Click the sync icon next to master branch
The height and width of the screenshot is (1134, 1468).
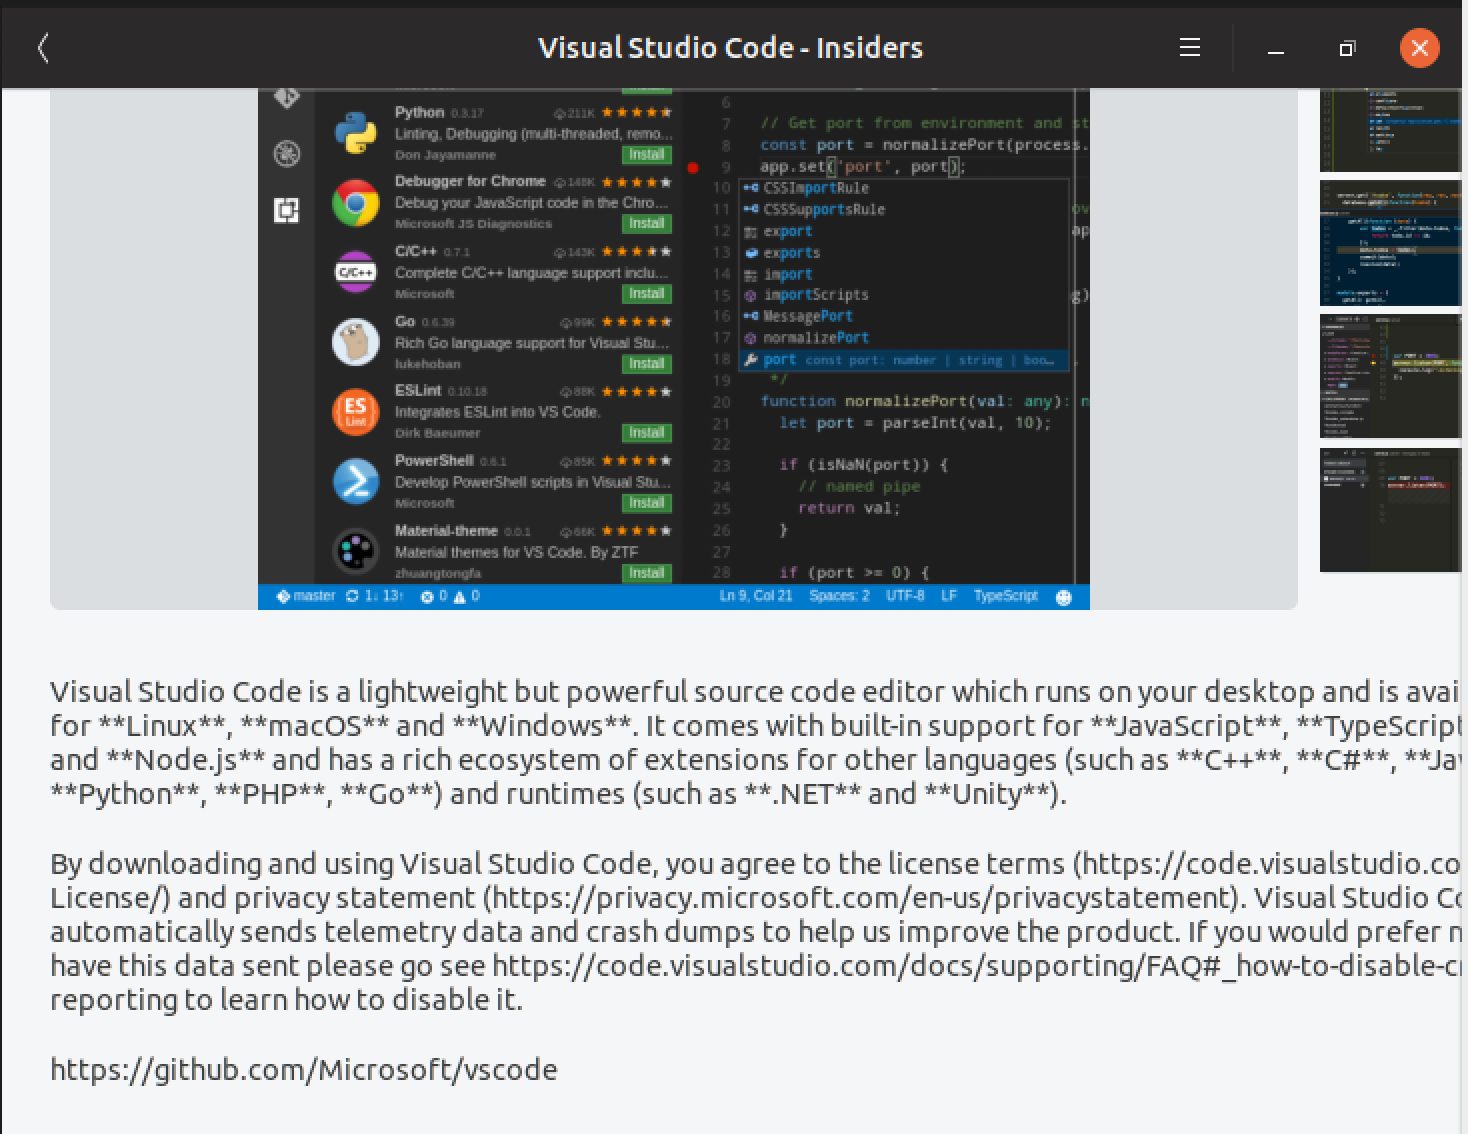(351, 595)
